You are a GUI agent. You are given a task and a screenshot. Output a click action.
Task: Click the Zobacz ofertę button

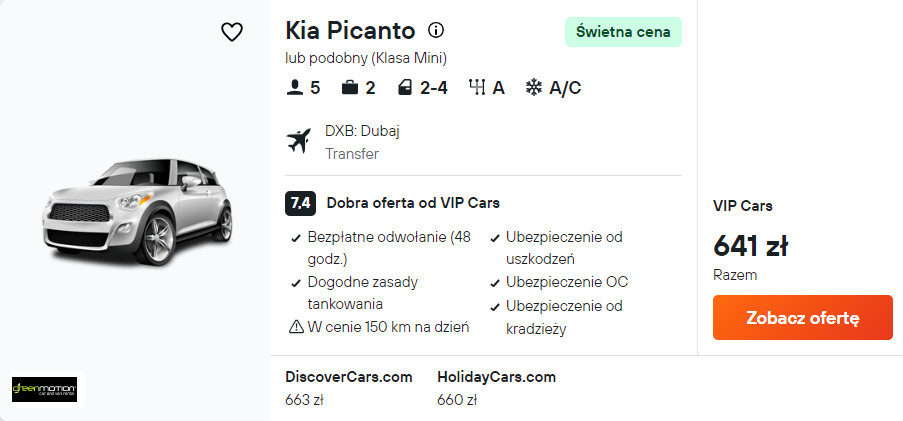(803, 317)
